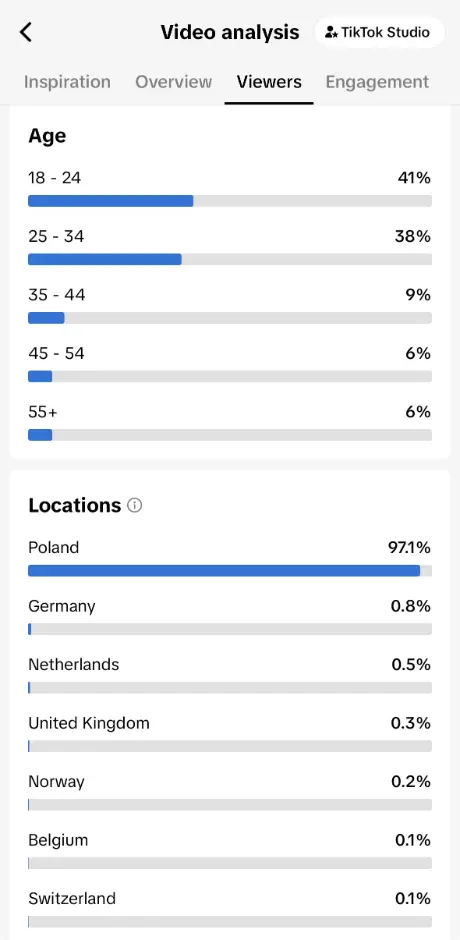Open the Locations info icon
The width and height of the screenshot is (460, 940).
click(x=135, y=506)
